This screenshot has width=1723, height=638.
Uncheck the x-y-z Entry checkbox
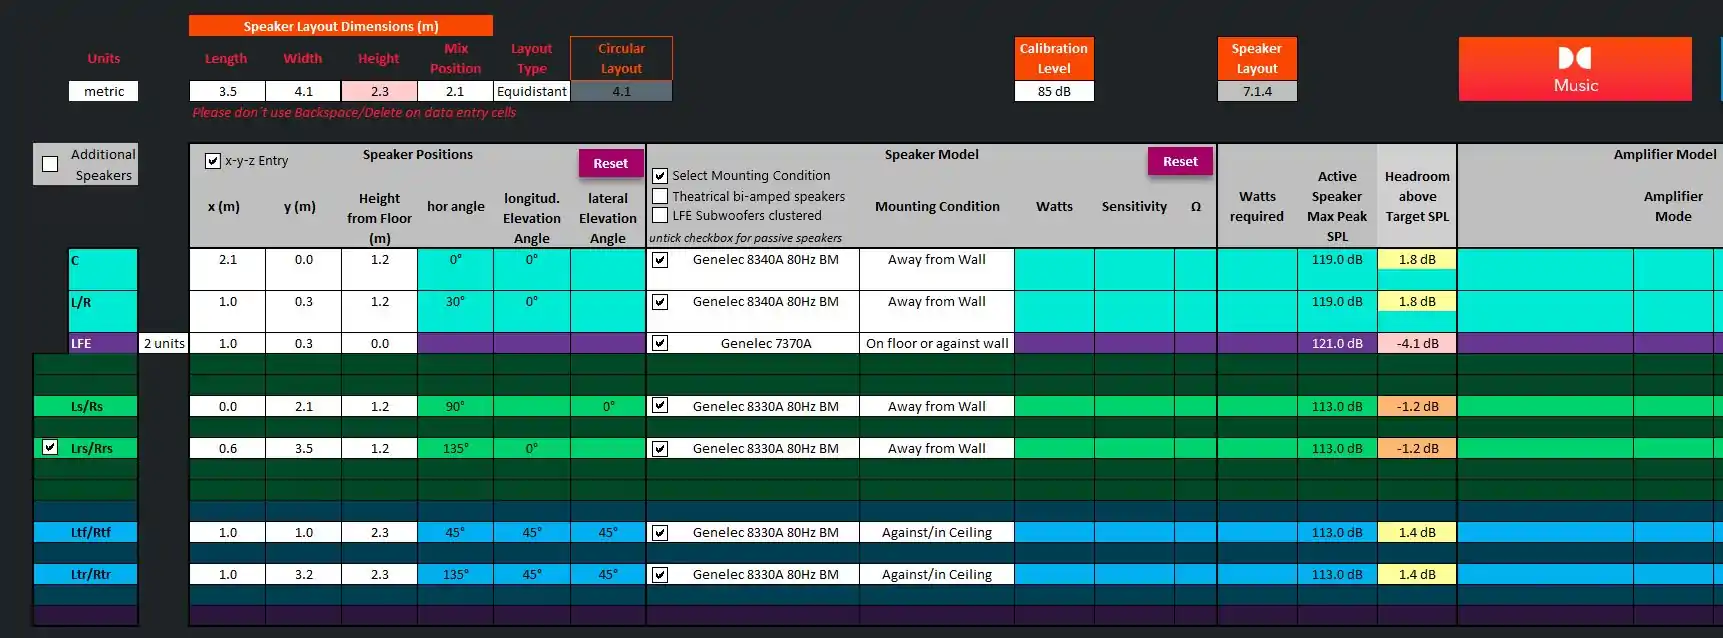pos(212,160)
